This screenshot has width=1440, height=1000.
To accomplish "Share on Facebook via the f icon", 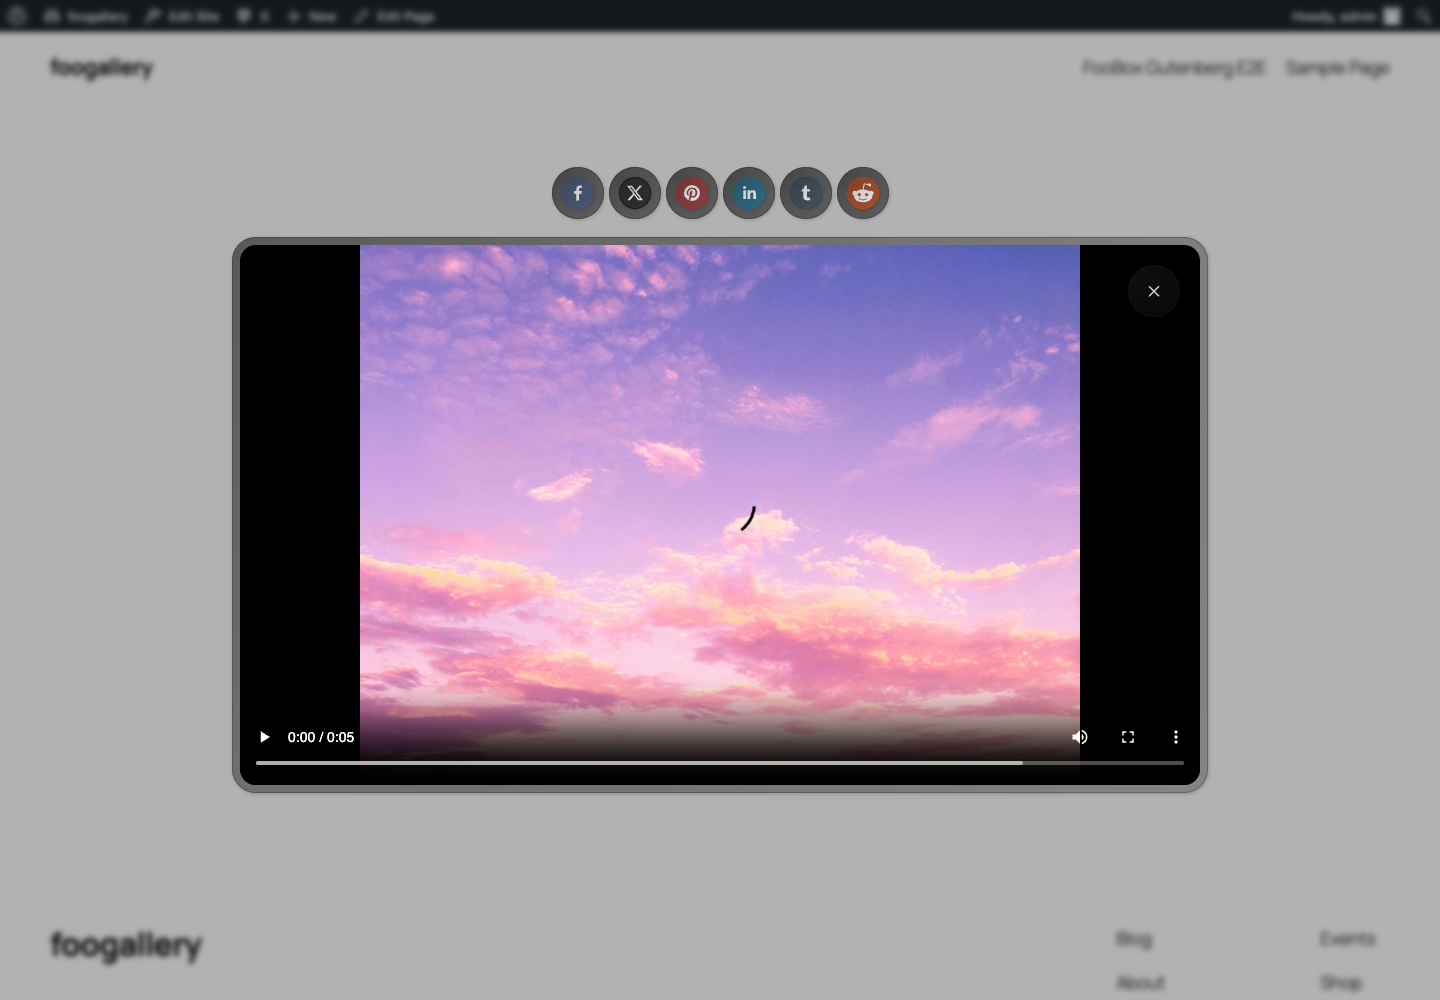I will click(x=578, y=193).
